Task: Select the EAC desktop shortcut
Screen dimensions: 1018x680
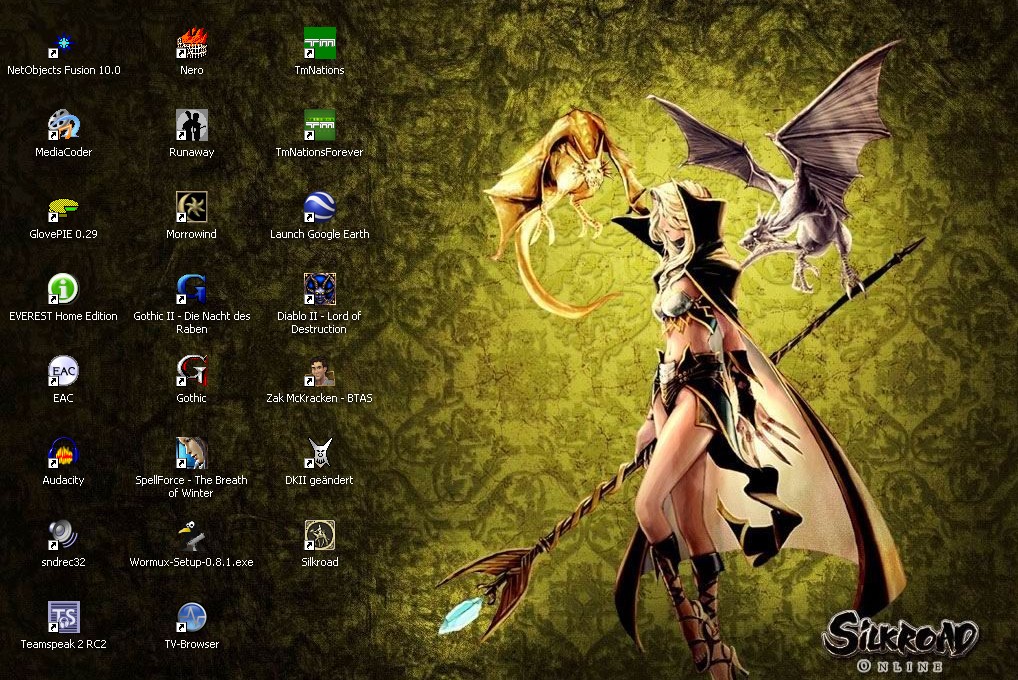Action: [64, 372]
